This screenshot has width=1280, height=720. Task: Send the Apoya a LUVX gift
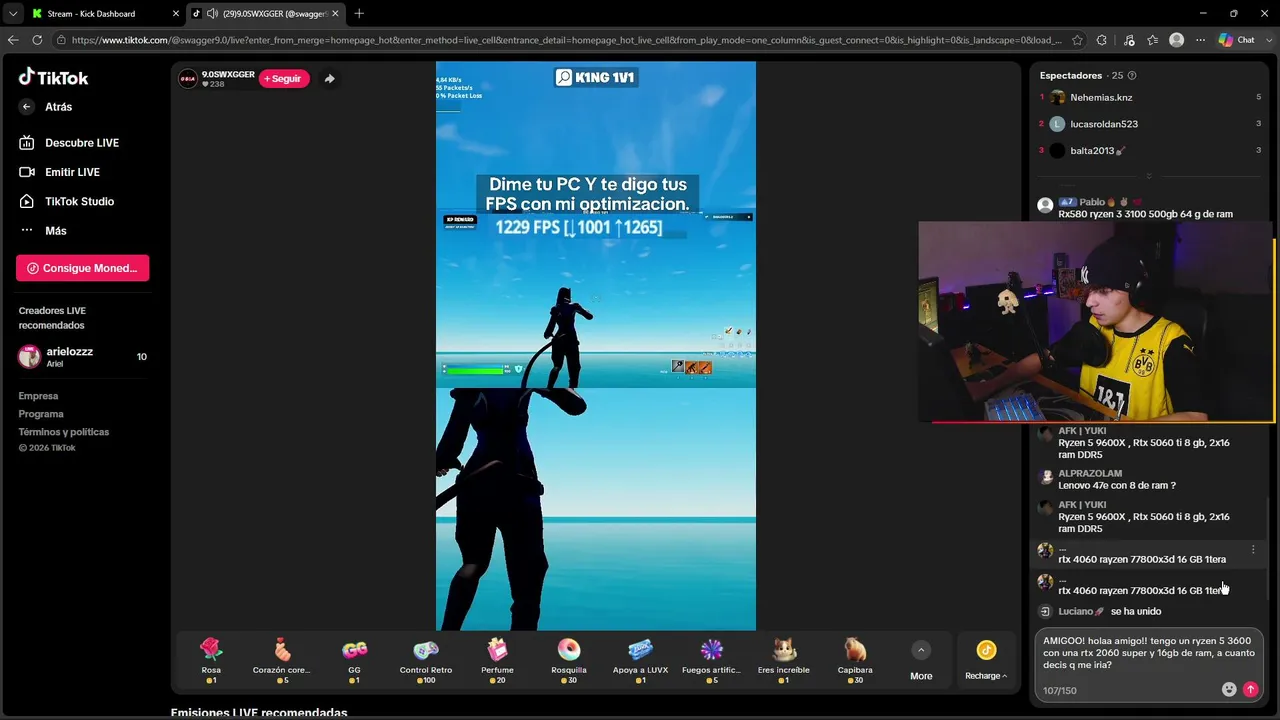click(x=640, y=661)
